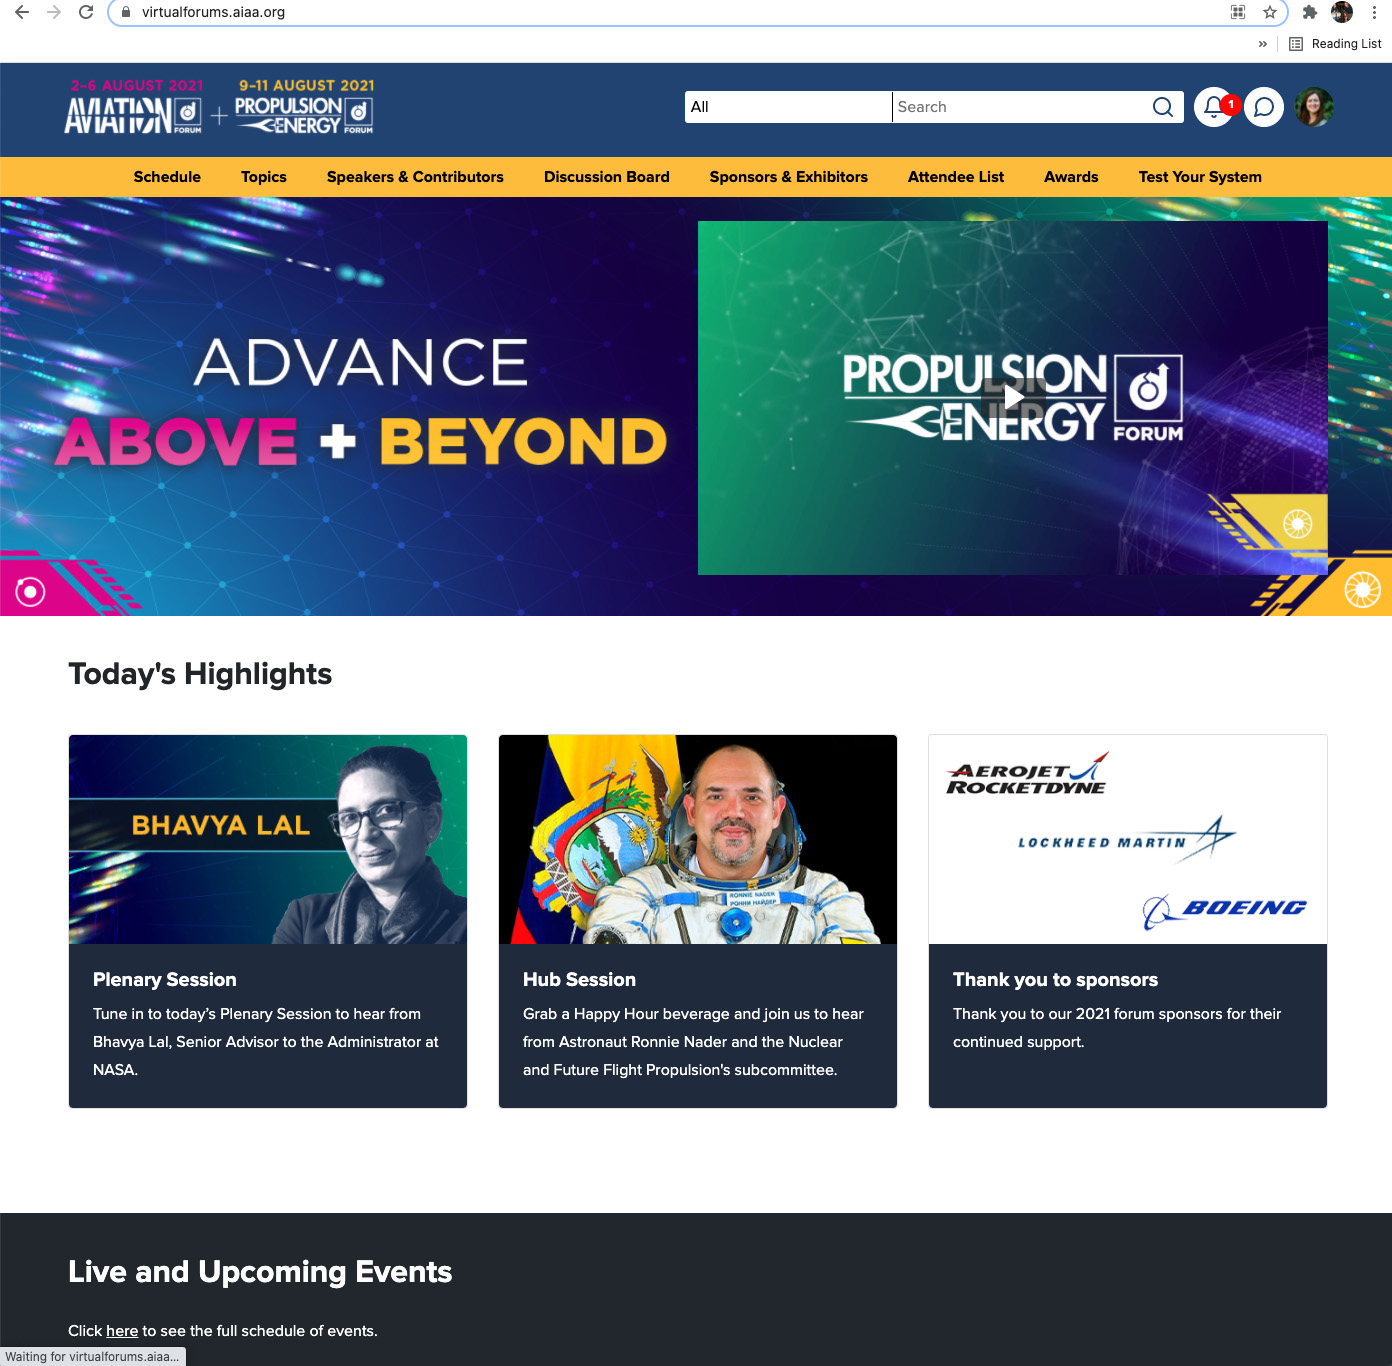This screenshot has height=1366, width=1392.
Task: Open the Schedule menu item
Action: tap(167, 177)
